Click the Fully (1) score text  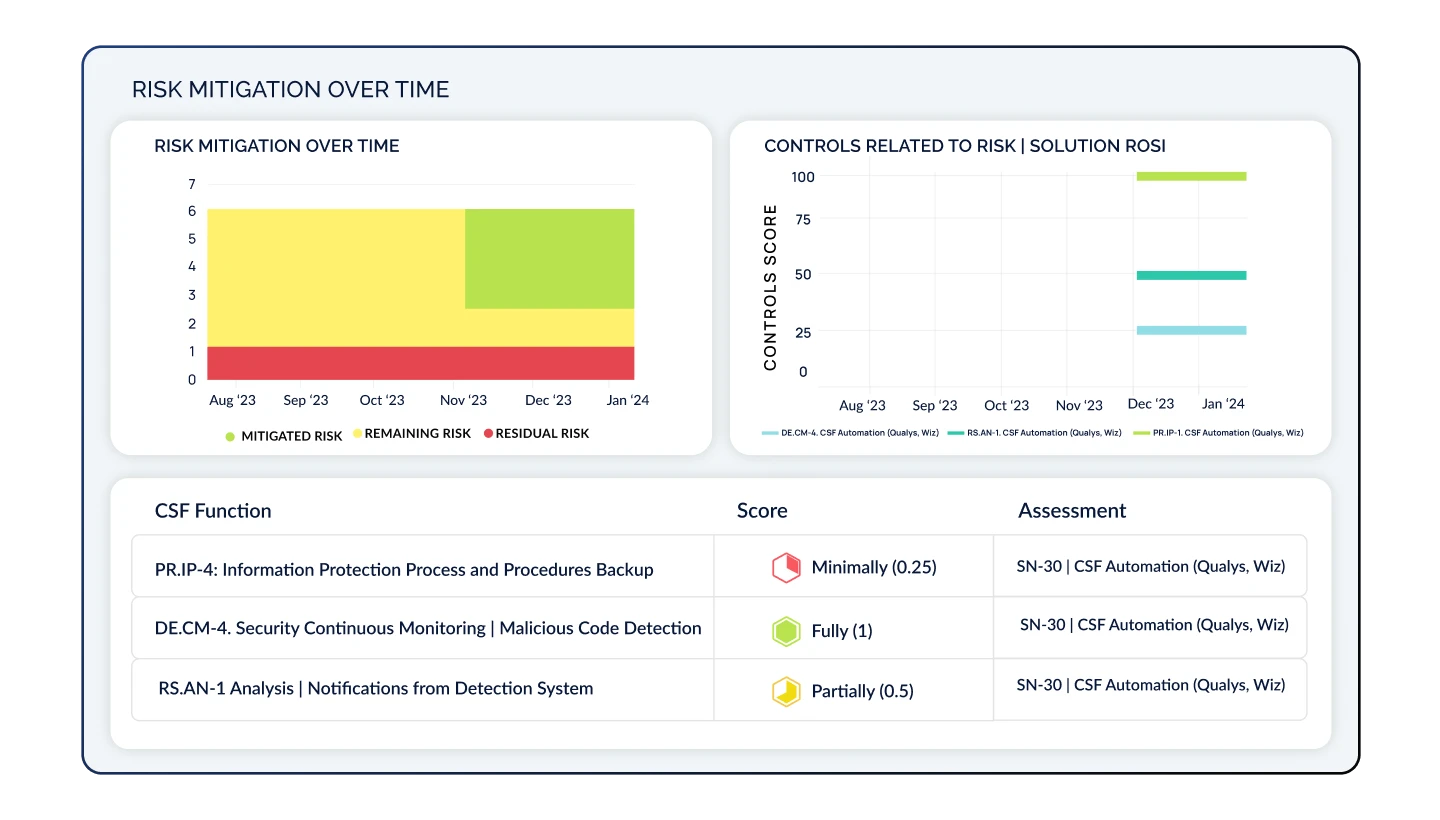(x=842, y=631)
